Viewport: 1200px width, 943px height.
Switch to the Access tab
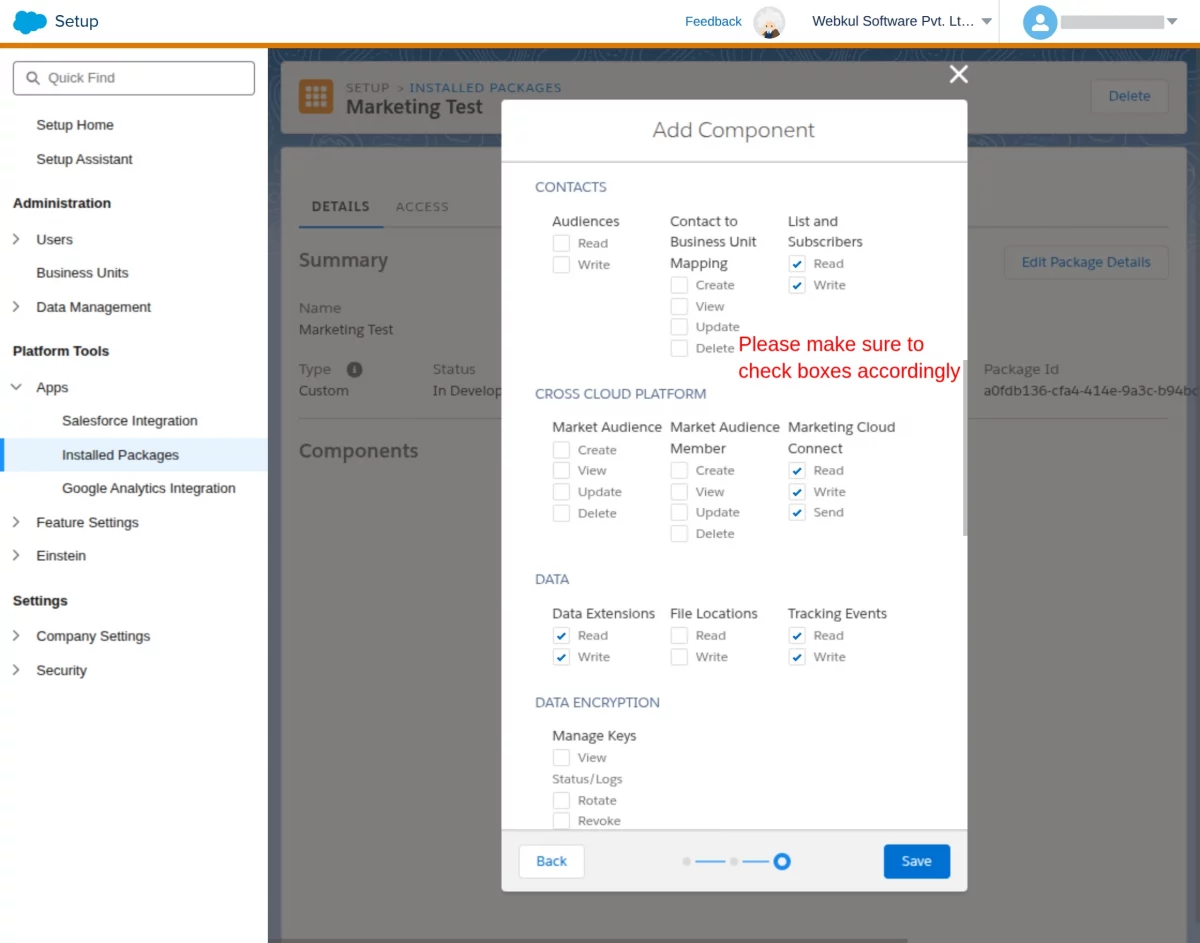422,207
